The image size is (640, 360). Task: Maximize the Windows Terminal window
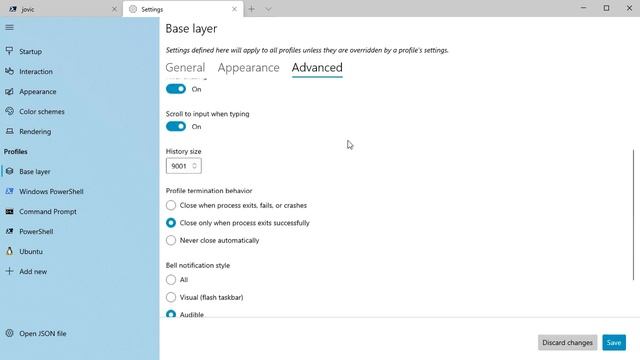607,8
